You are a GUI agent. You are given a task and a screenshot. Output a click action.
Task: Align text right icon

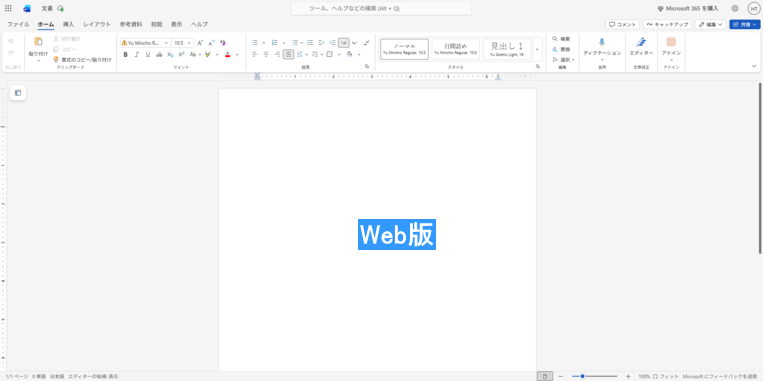point(277,54)
